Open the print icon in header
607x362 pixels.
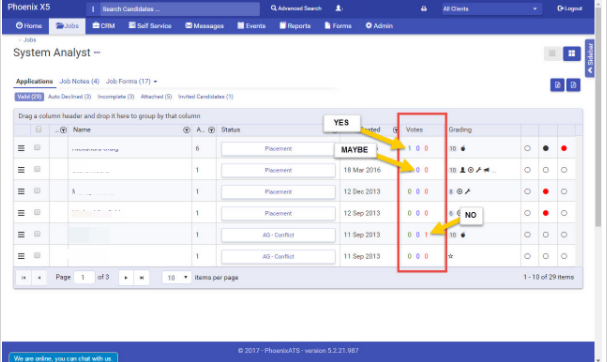424,9
